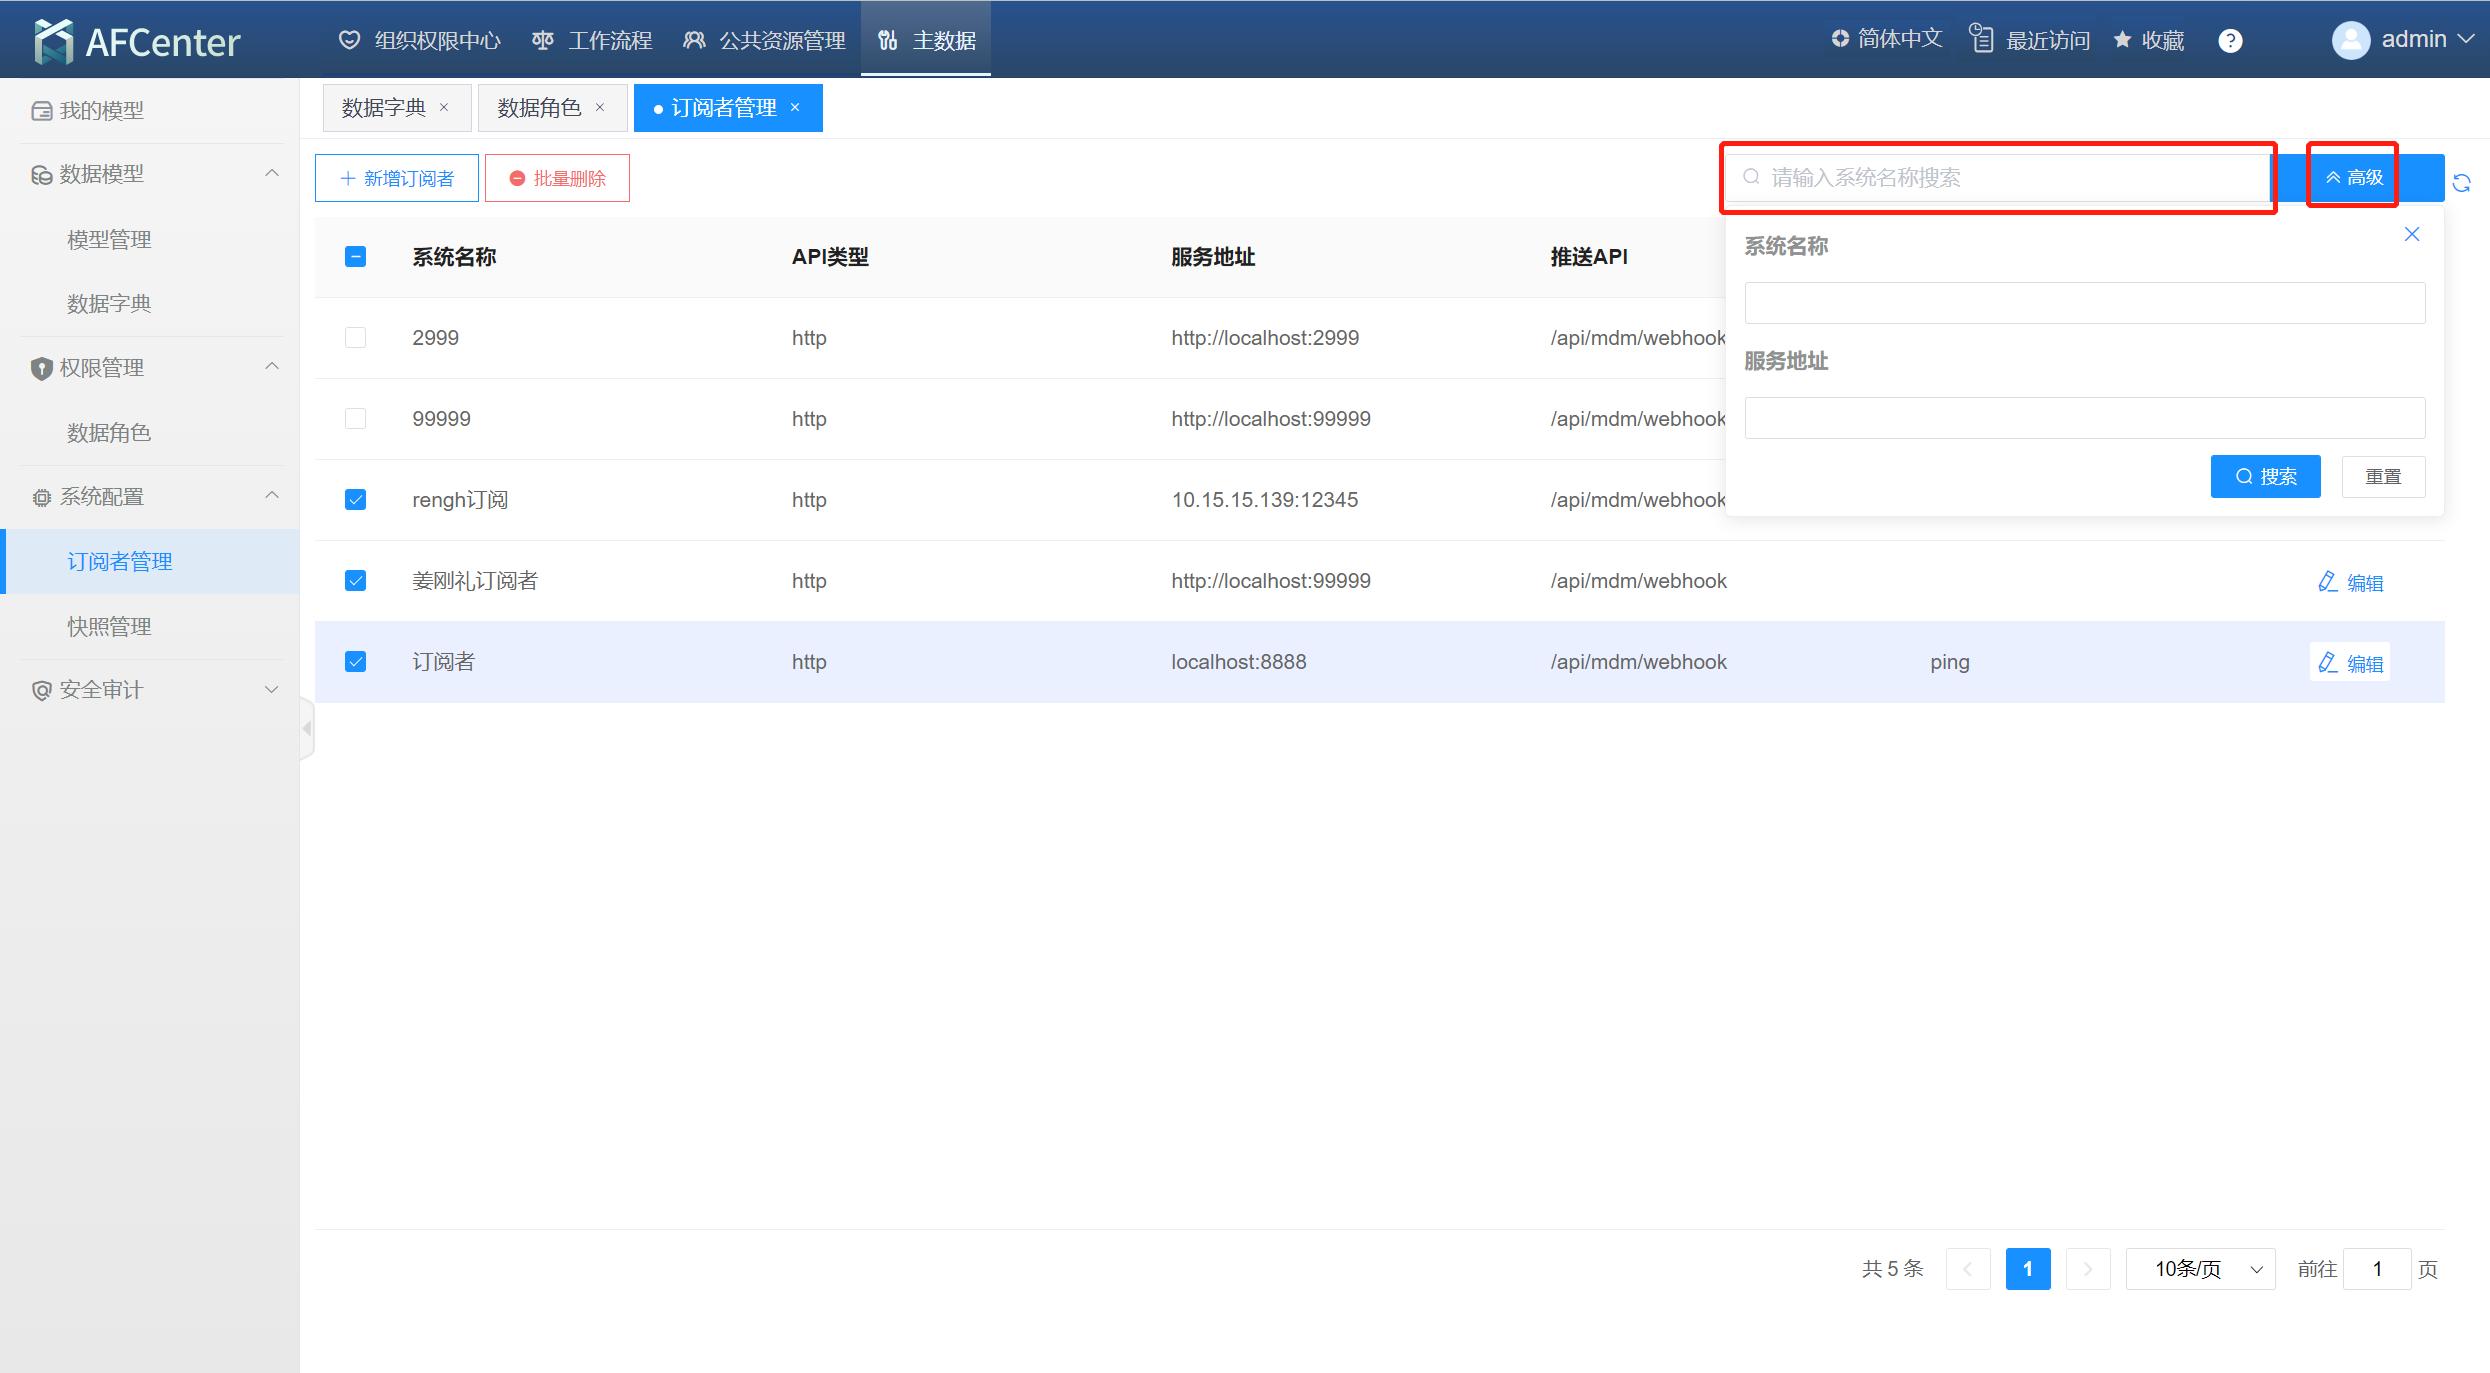
Task: Click the 重置 reset button
Action: coord(2382,477)
